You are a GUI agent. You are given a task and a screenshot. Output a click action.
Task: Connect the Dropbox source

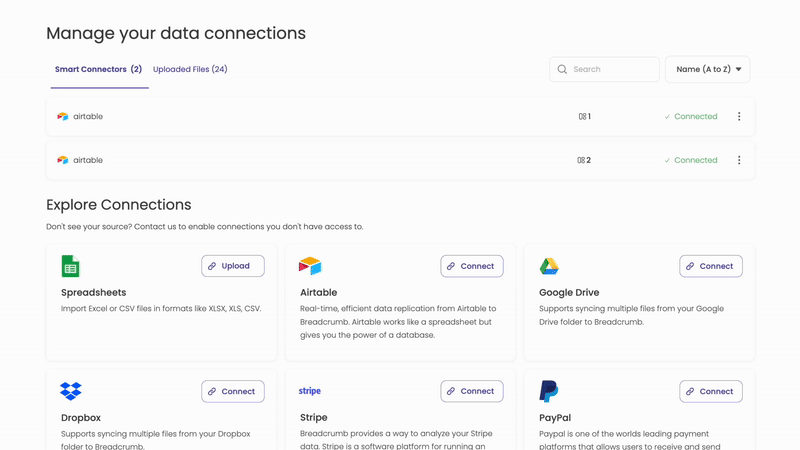coord(233,391)
